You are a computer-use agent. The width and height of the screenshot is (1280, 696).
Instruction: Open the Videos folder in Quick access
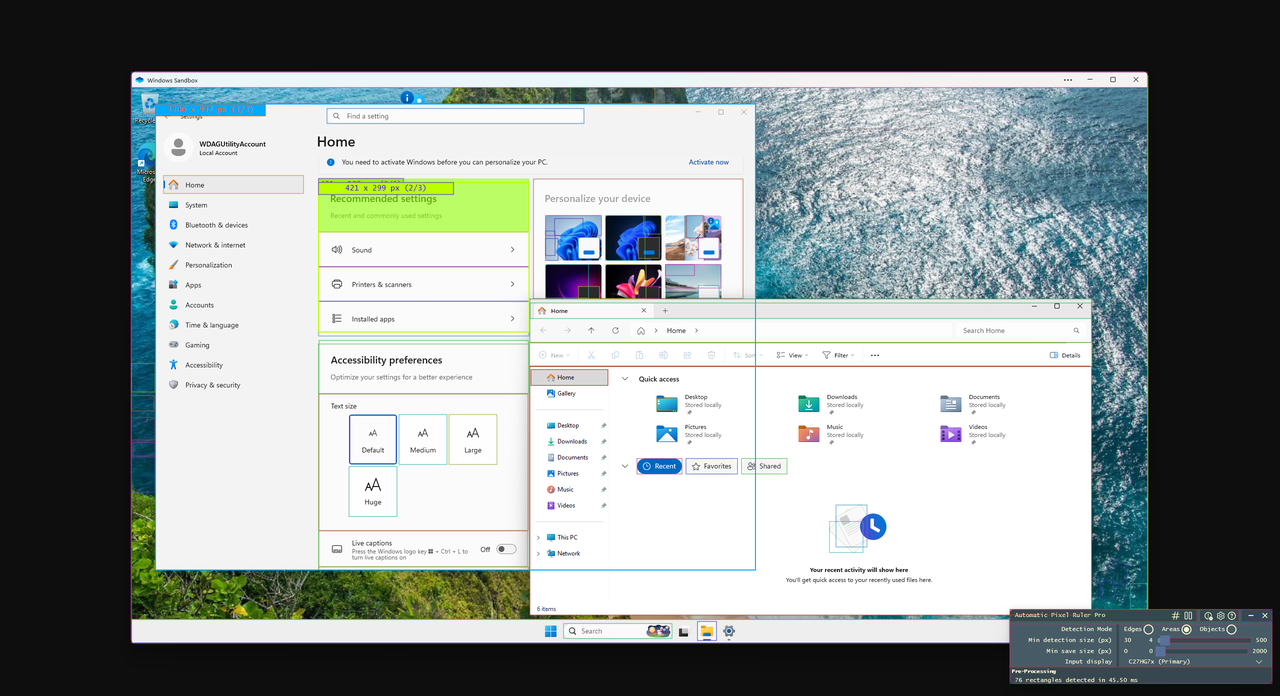(974, 434)
